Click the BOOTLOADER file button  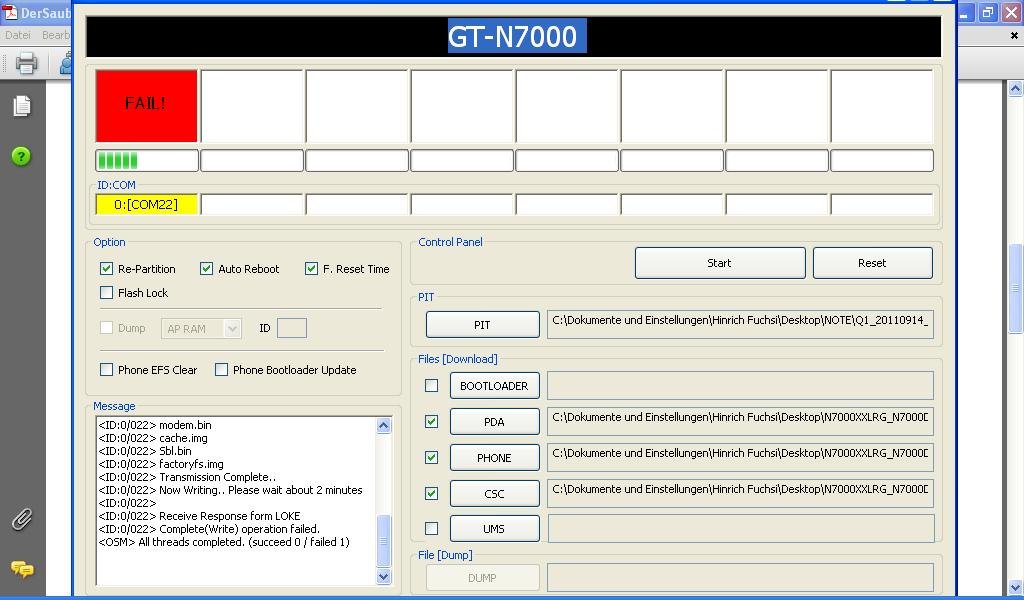494,386
